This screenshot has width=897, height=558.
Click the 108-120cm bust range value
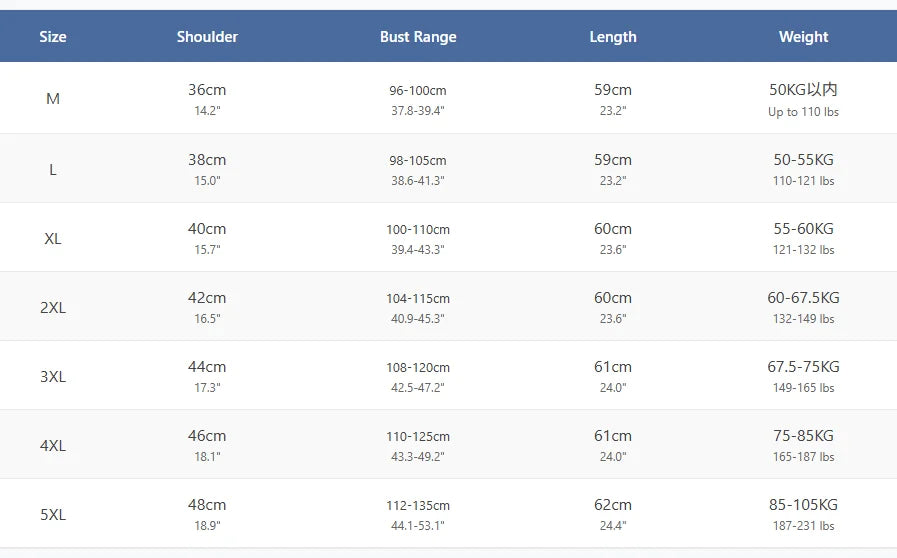point(418,368)
